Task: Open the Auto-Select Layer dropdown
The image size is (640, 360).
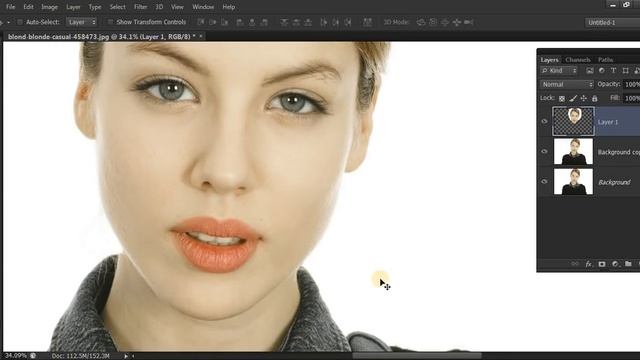Action: (x=82, y=22)
